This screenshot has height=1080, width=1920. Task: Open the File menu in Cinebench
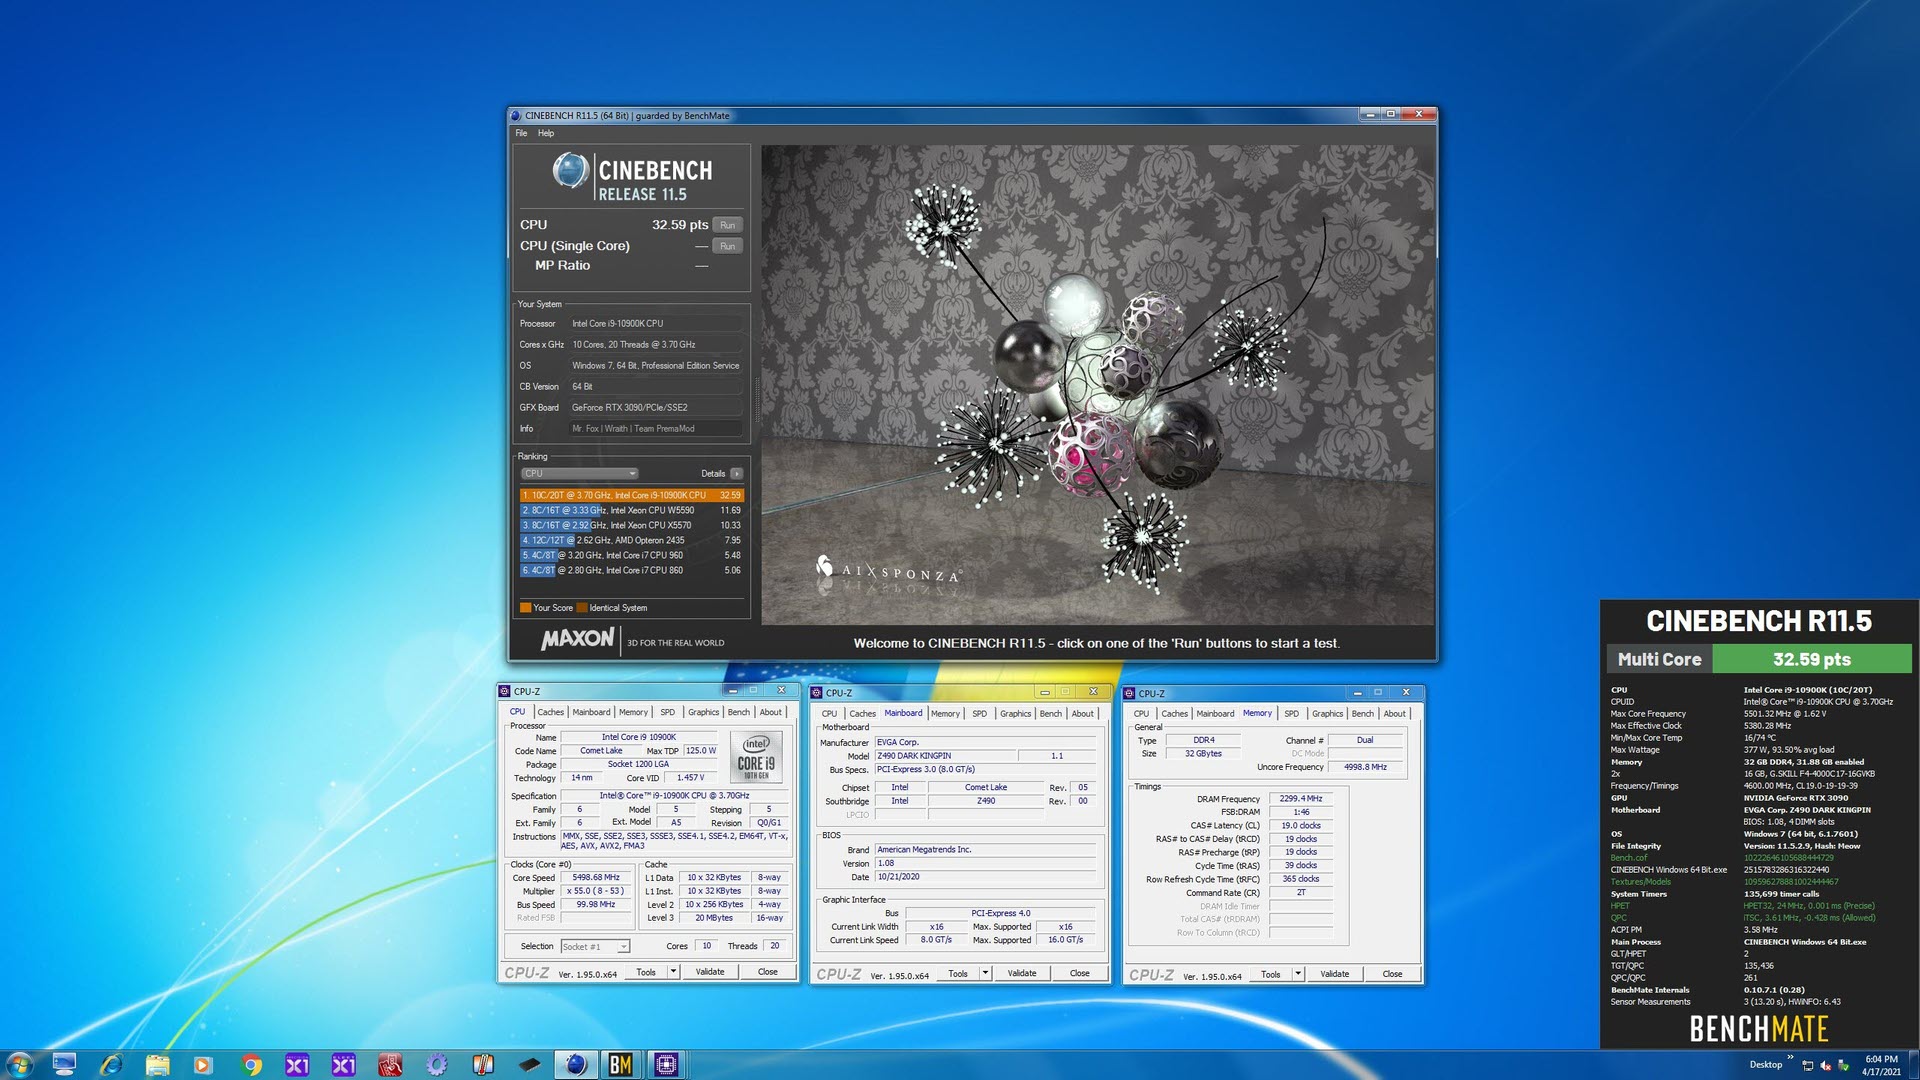pyautogui.click(x=521, y=133)
